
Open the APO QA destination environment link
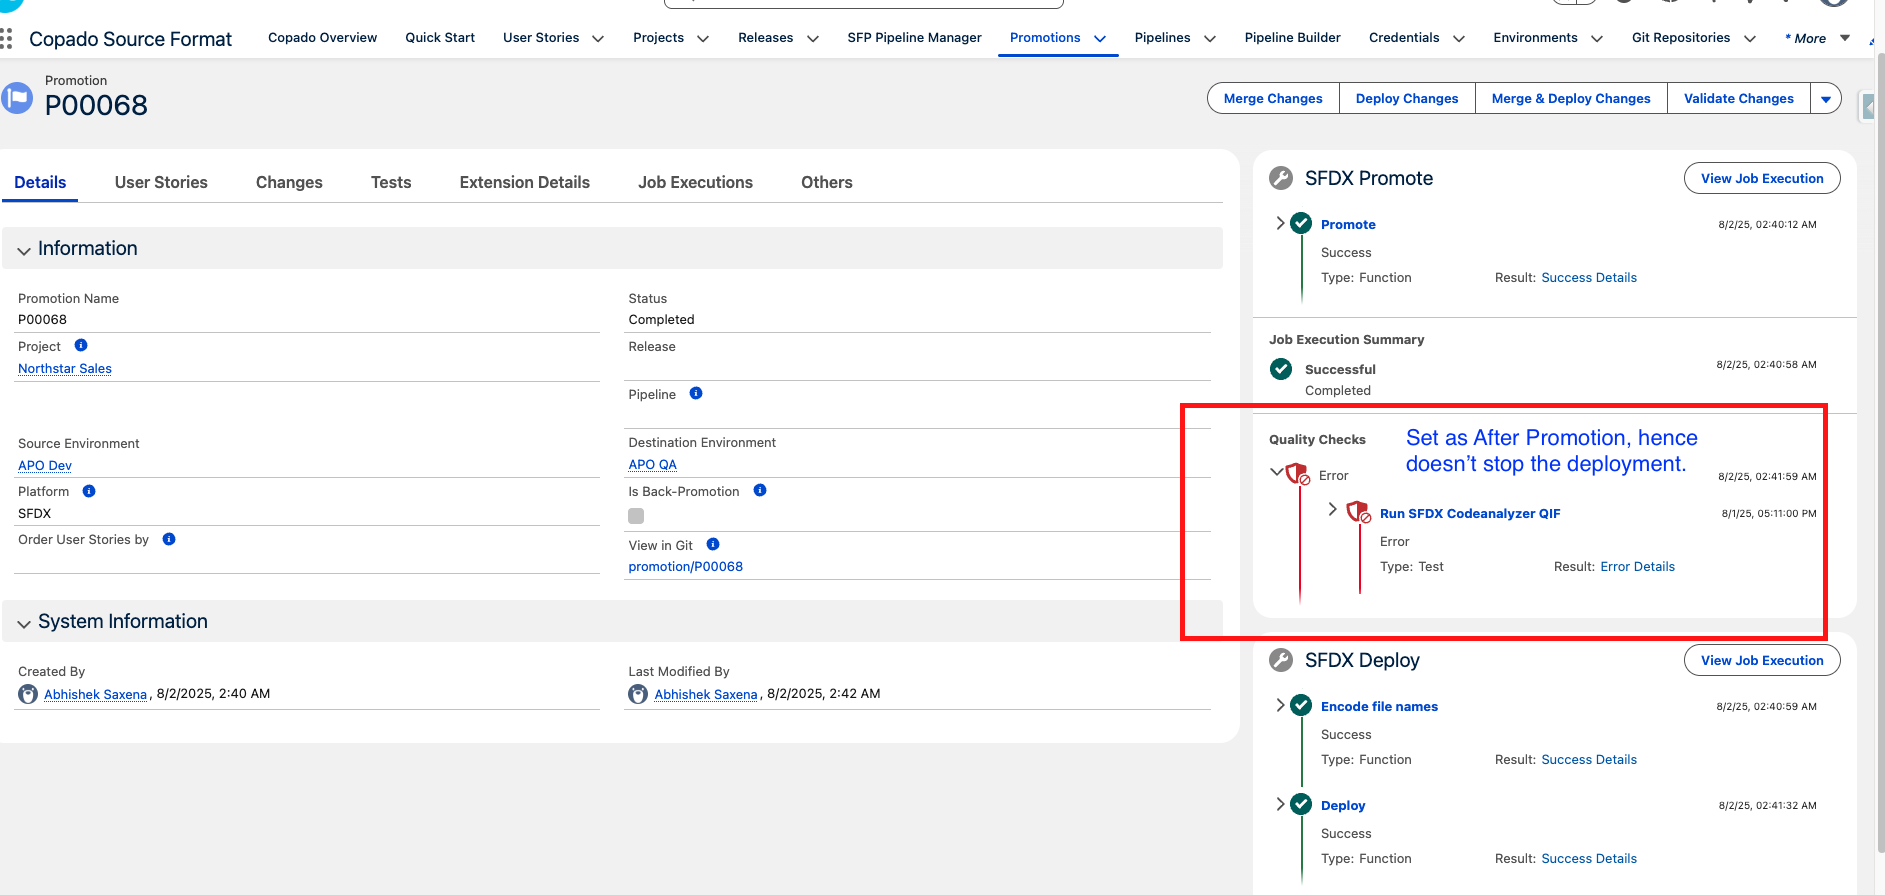[x=652, y=465]
